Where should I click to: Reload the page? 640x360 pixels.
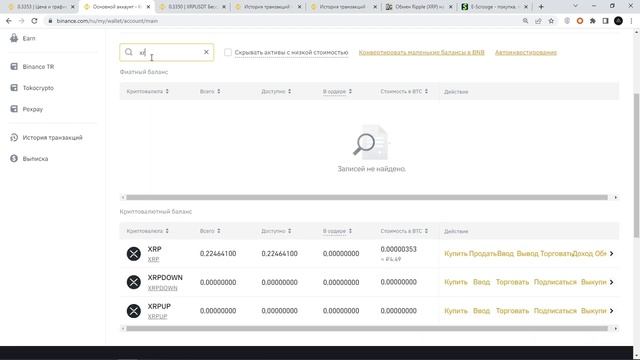34,21
